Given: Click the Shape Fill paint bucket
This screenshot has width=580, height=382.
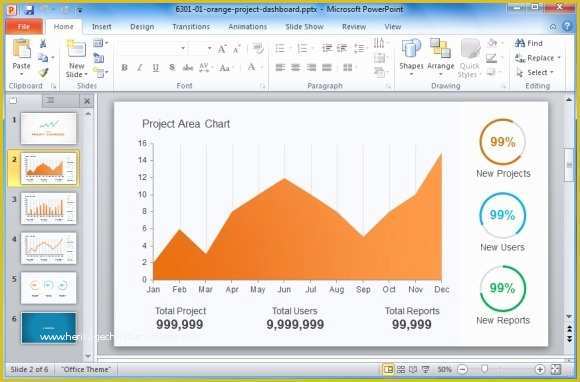Looking at the screenshot, I should pos(492,43).
